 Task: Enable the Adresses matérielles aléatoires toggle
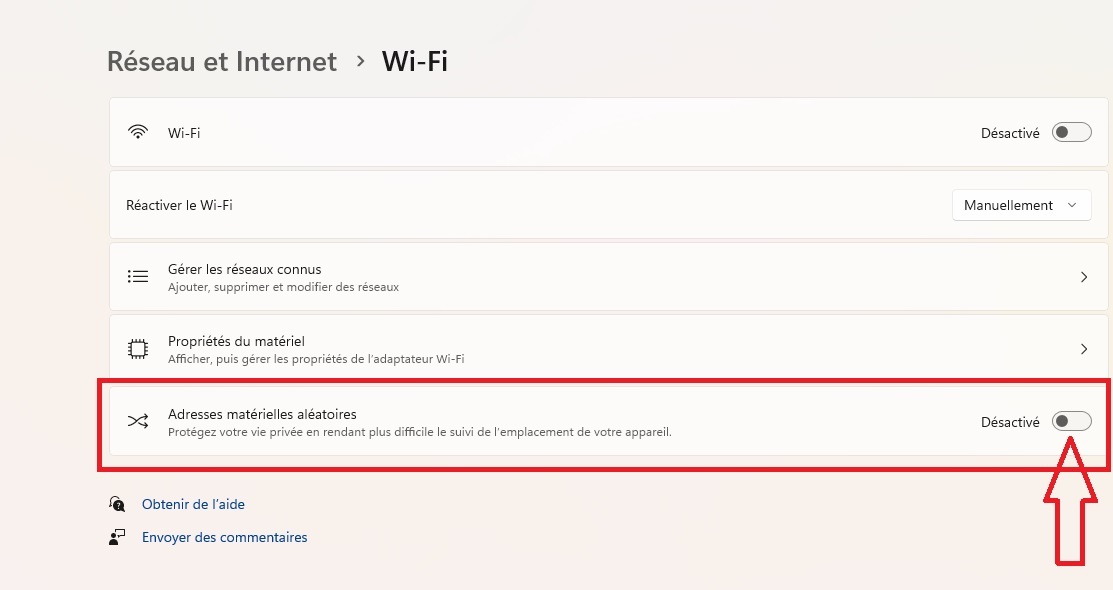click(1071, 421)
